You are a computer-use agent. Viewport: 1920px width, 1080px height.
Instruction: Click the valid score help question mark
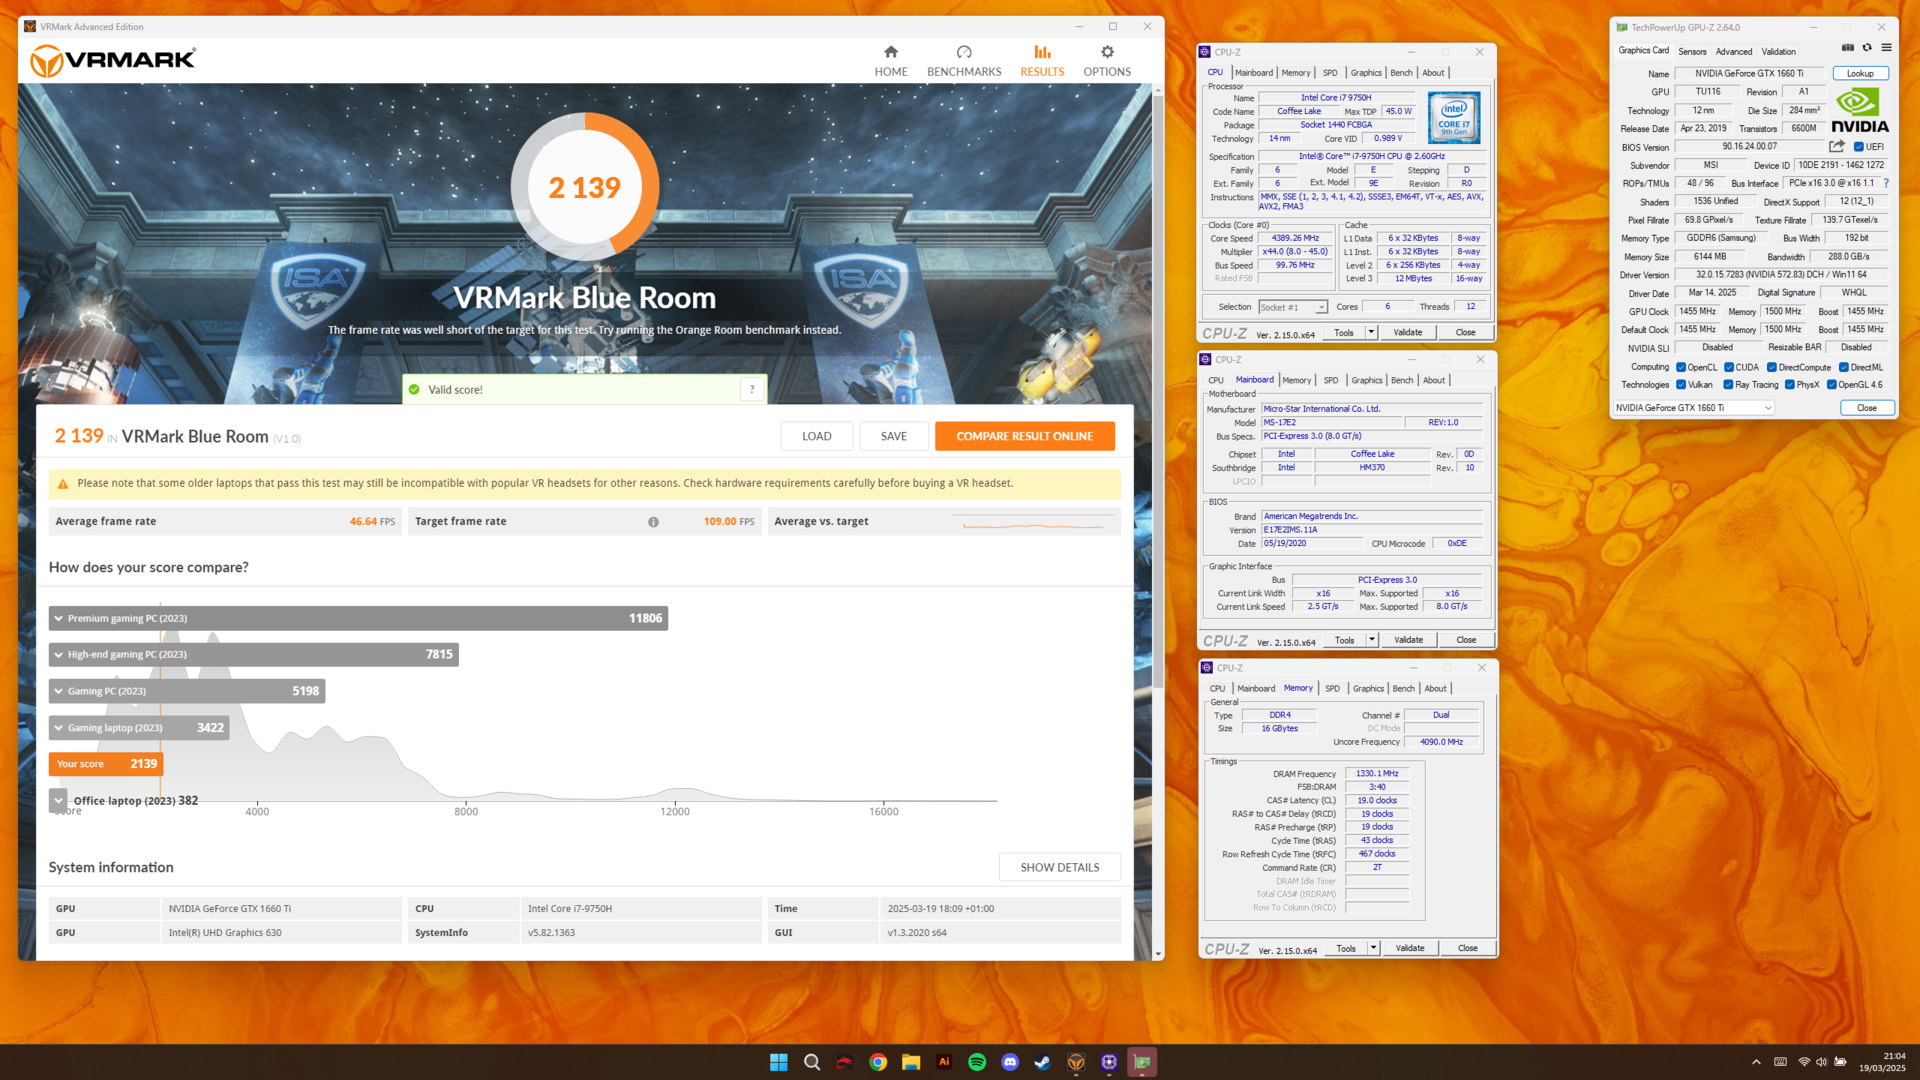[752, 389]
